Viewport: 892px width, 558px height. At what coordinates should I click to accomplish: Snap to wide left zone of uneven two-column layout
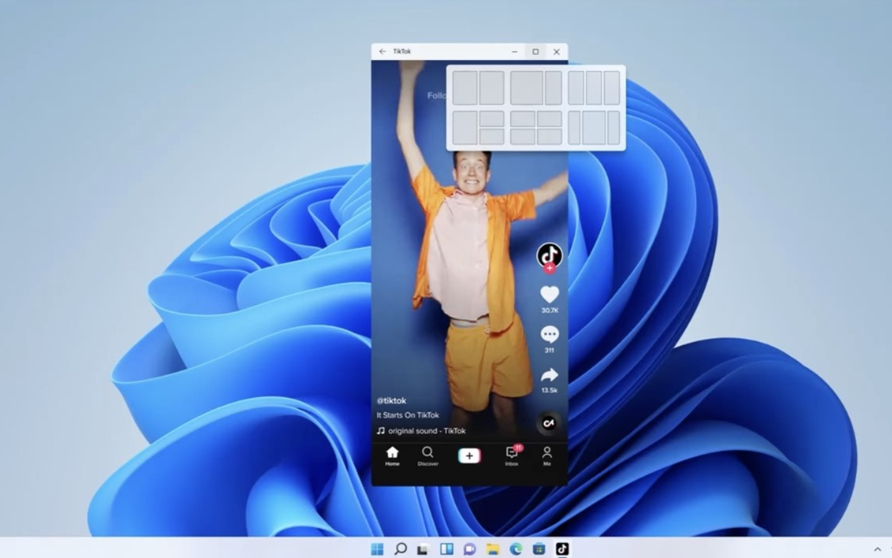coord(527,88)
